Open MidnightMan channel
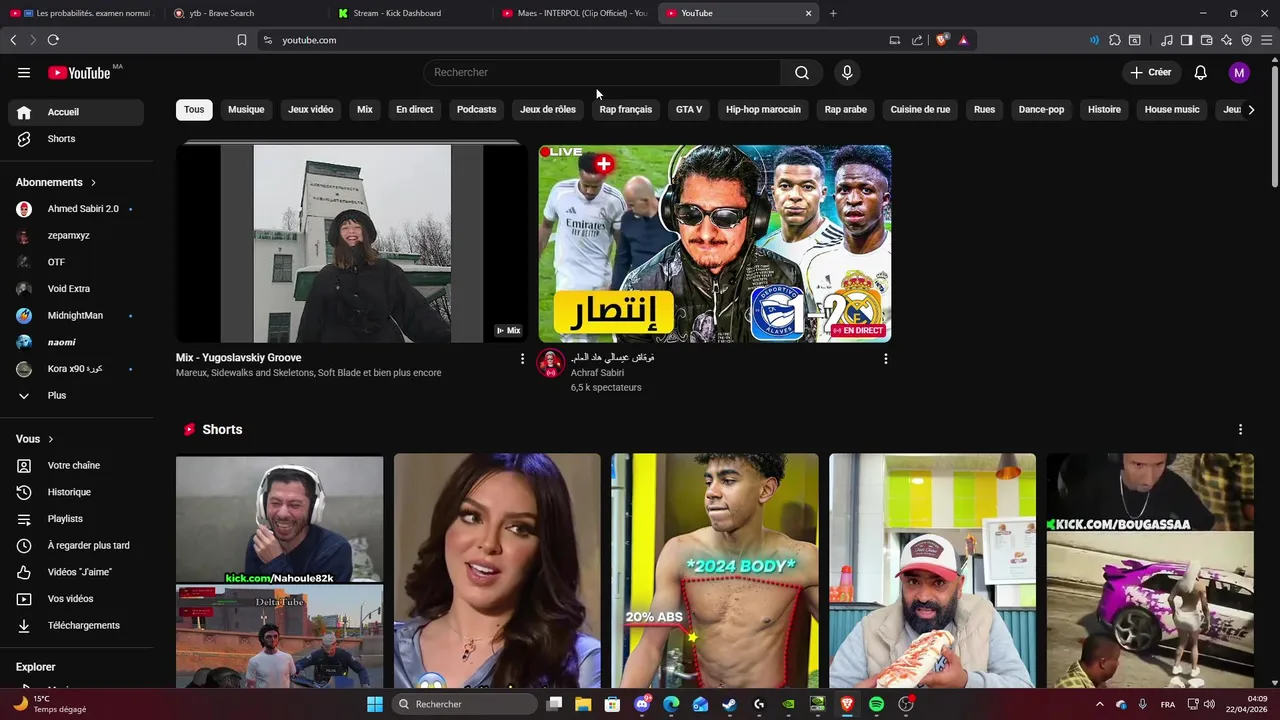Viewport: 1280px width, 720px height. [x=76, y=315]
